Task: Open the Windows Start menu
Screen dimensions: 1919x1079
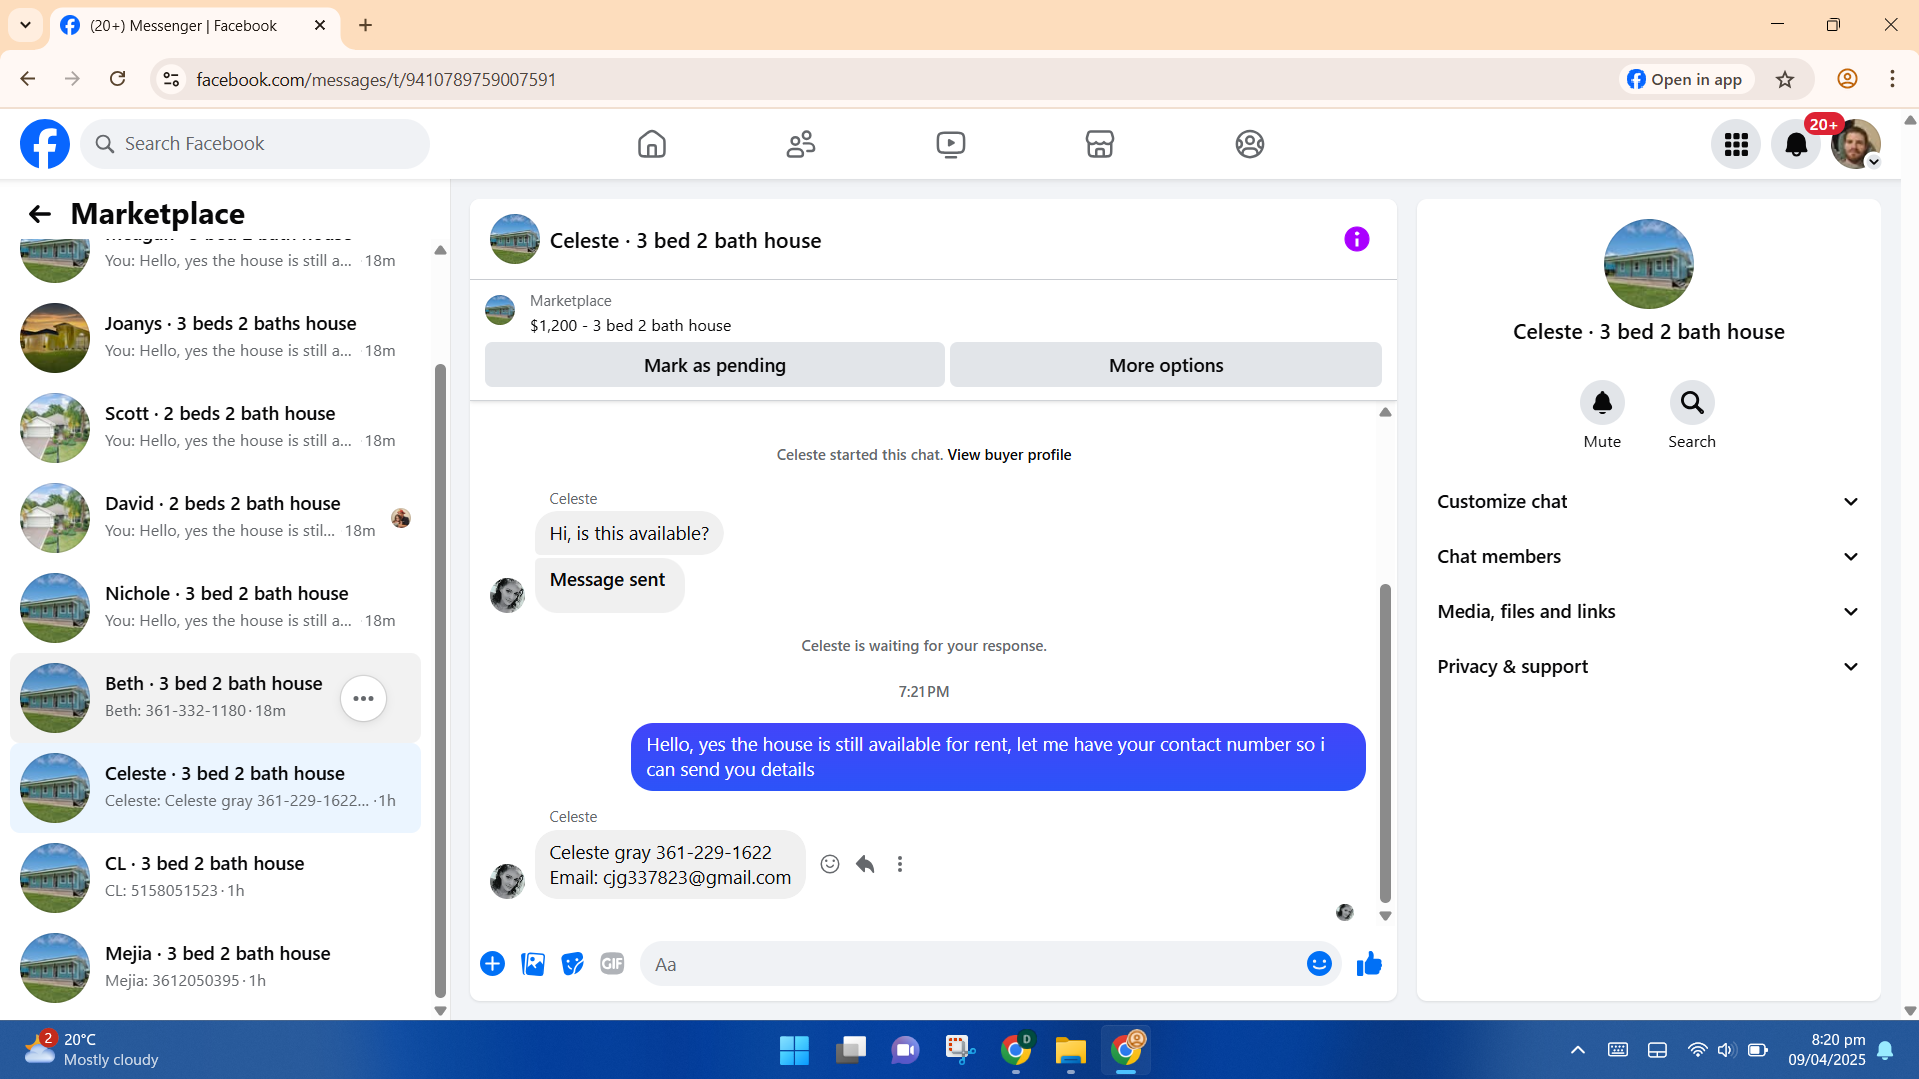Action: 794,1050
